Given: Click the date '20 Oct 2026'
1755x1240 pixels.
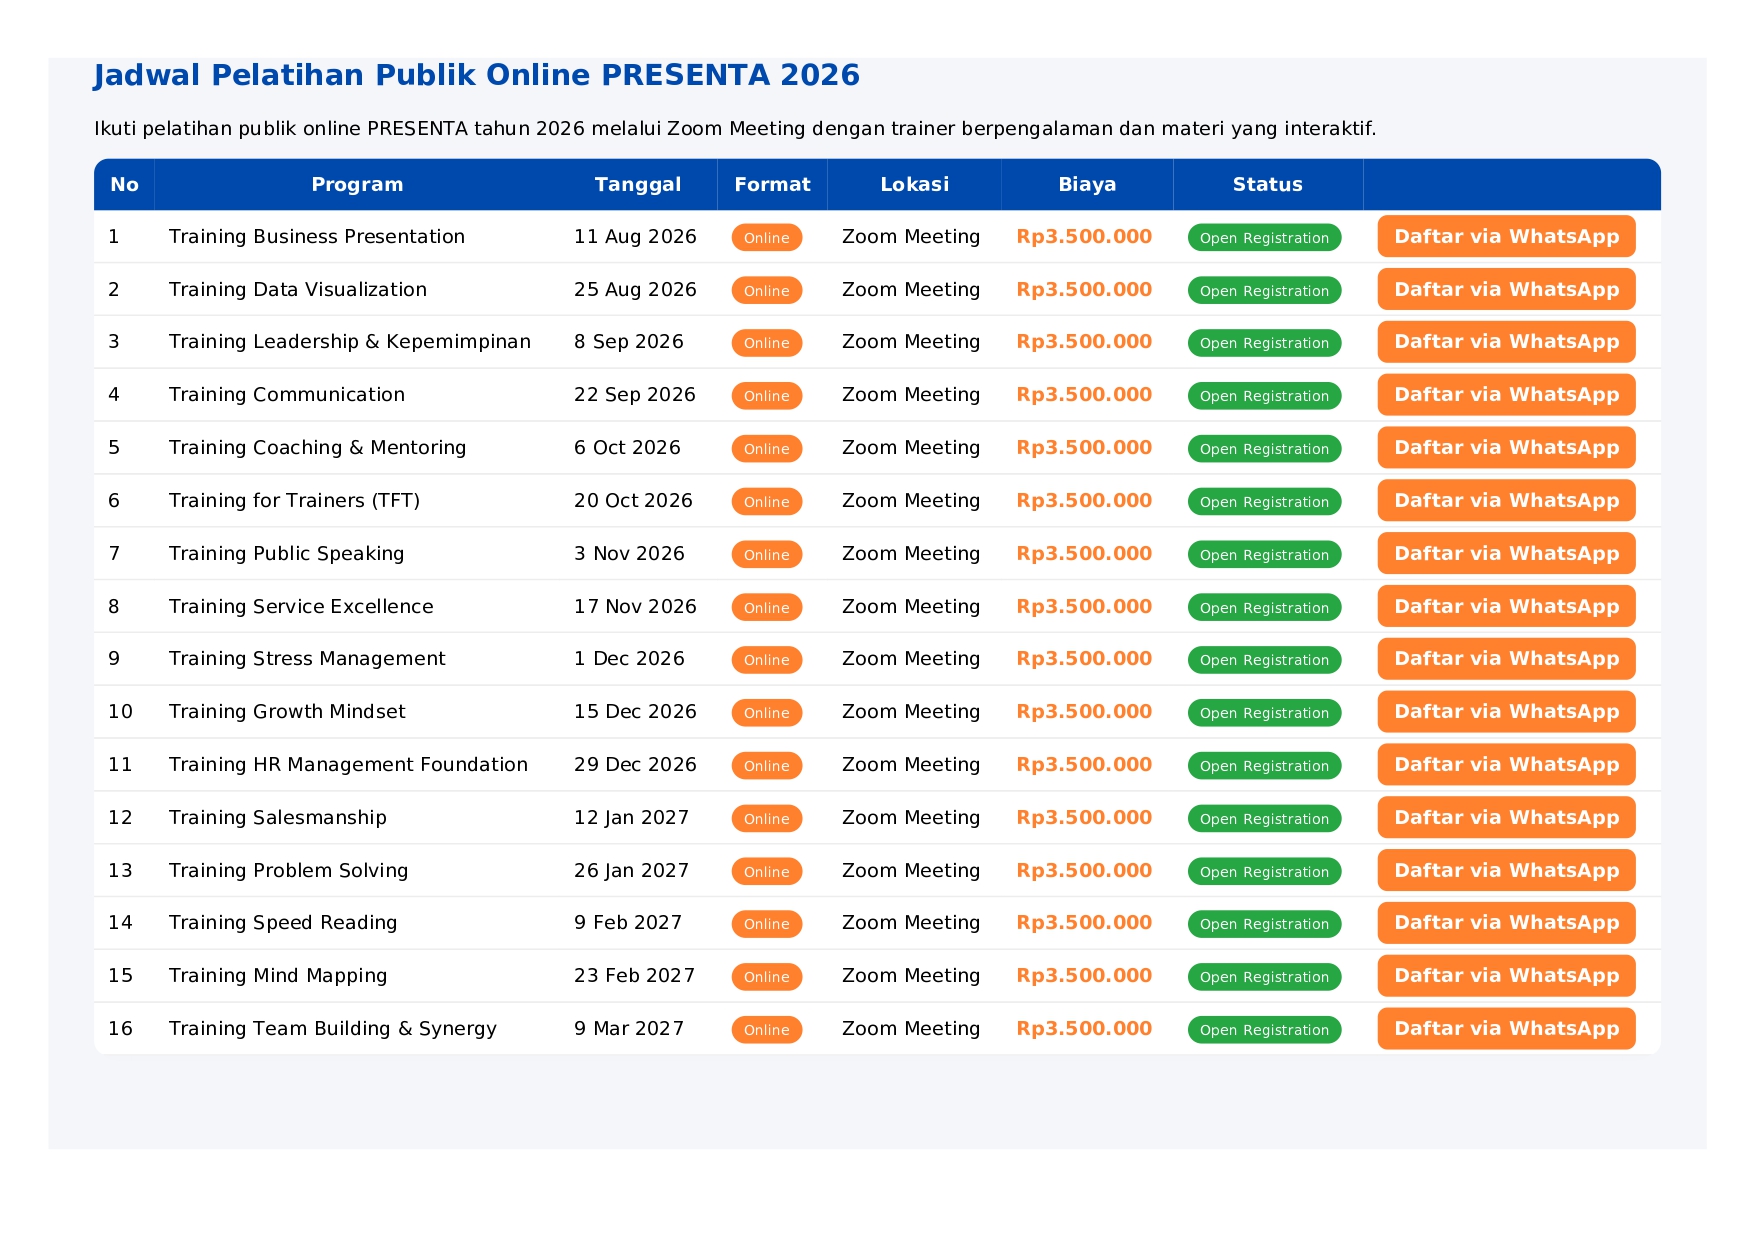Looking at the screenshot, I should (x=633, y=501).
